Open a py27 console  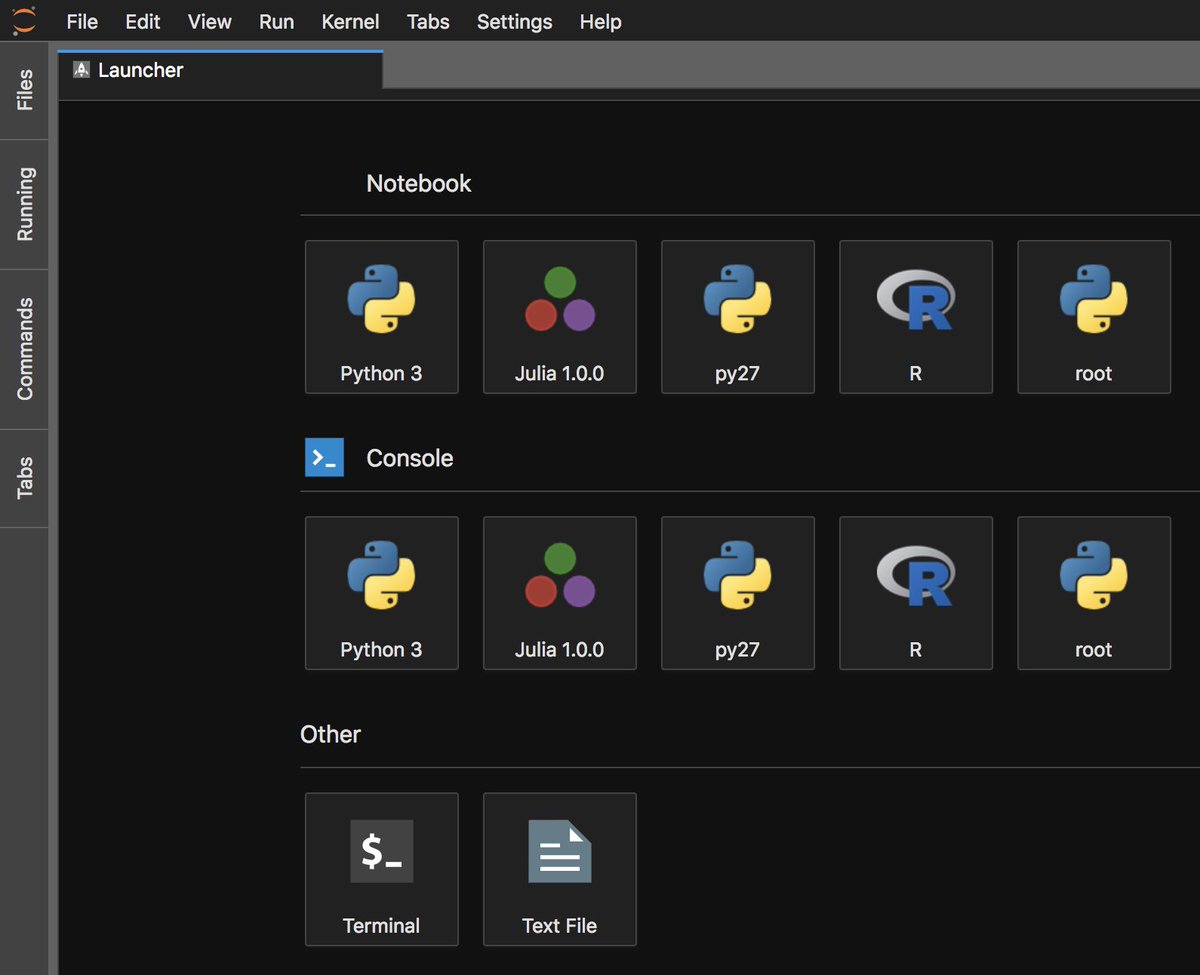tap(737, 593)
